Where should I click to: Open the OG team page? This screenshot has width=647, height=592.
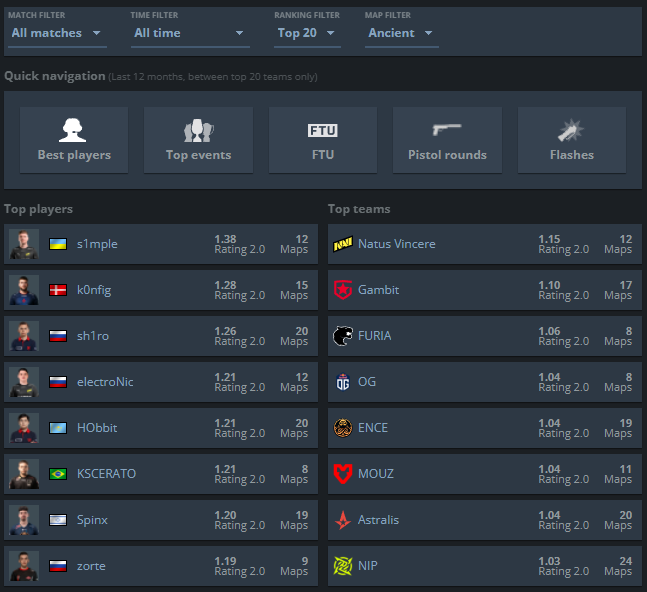tap(367, 382)
